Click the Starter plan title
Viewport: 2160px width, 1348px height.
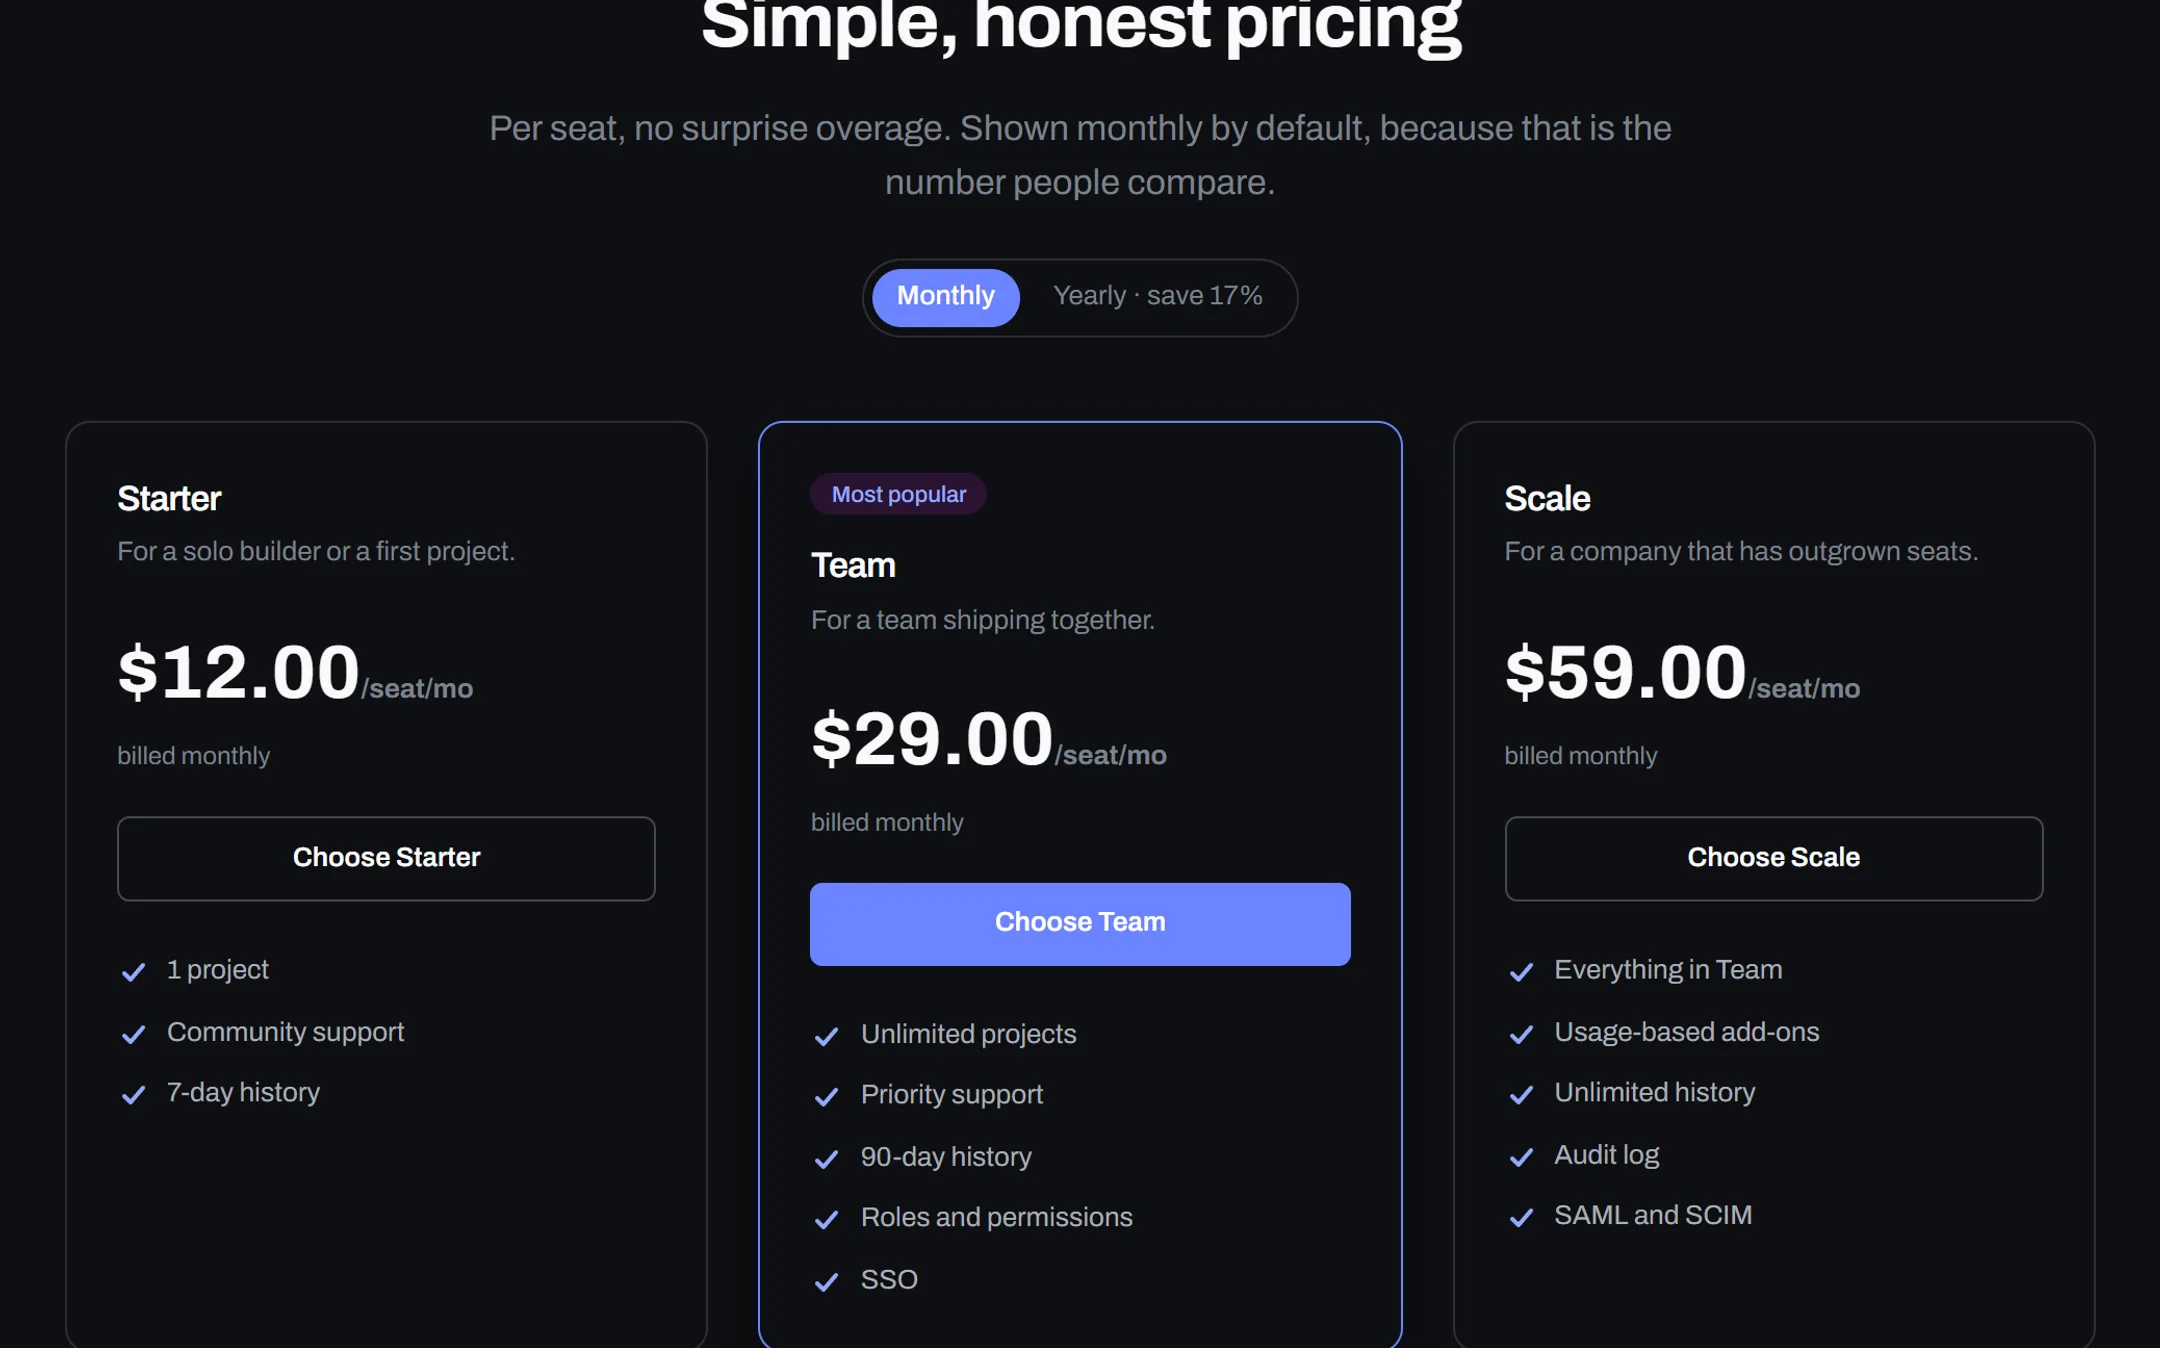click(x=169, y=498)
